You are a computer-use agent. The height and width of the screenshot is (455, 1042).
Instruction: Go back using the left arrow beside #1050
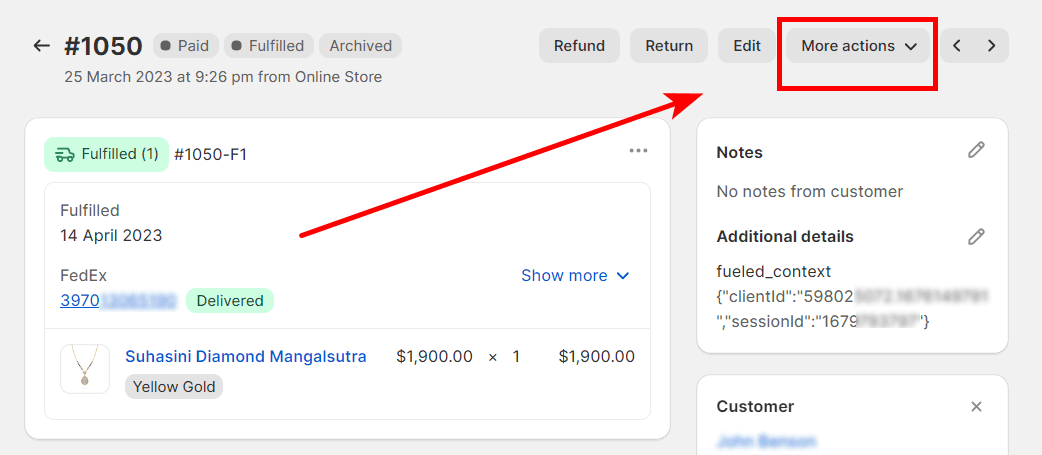pos(42,46)
